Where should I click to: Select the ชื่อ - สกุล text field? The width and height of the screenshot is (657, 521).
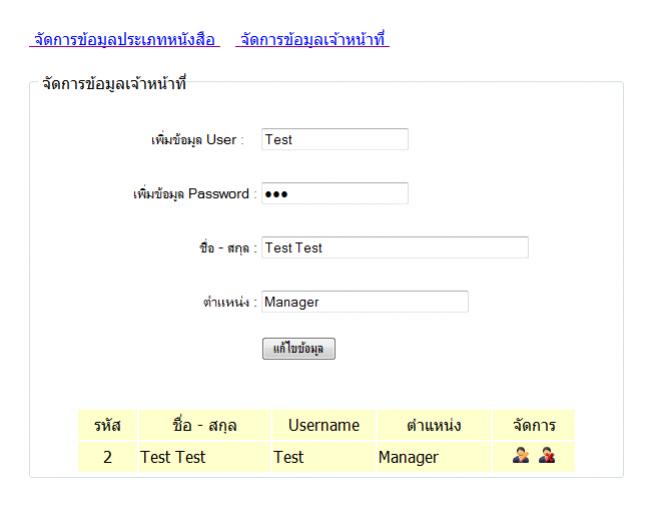(394, 248)
